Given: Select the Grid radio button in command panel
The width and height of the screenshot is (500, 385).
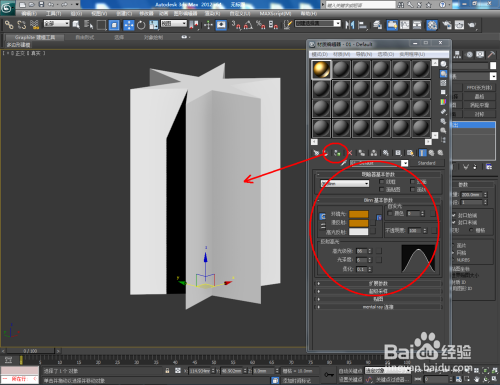Looking at the screenshot, I should pyautogui.click(x=471, y=230).
